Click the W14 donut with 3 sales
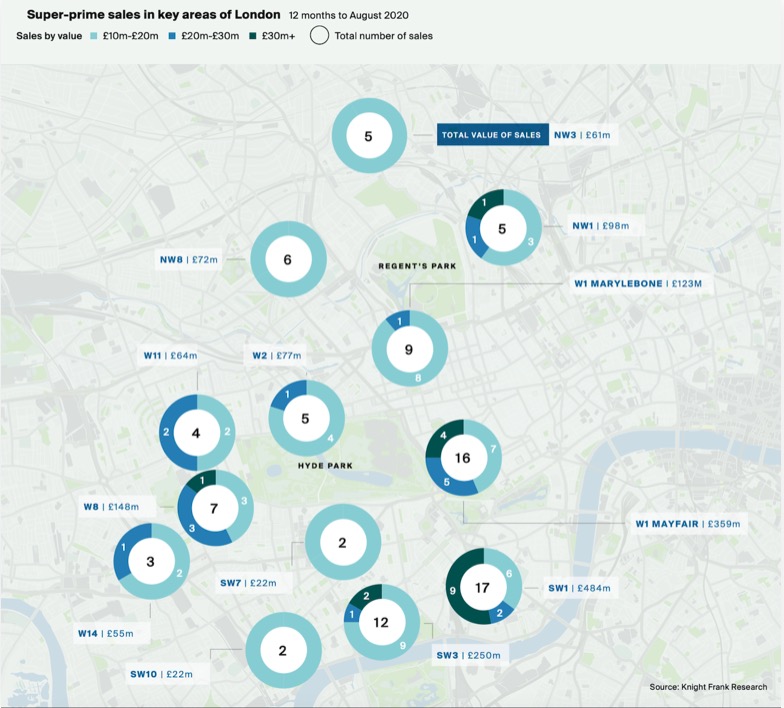This screenshot has width=784, height=708. pos(151,562)
